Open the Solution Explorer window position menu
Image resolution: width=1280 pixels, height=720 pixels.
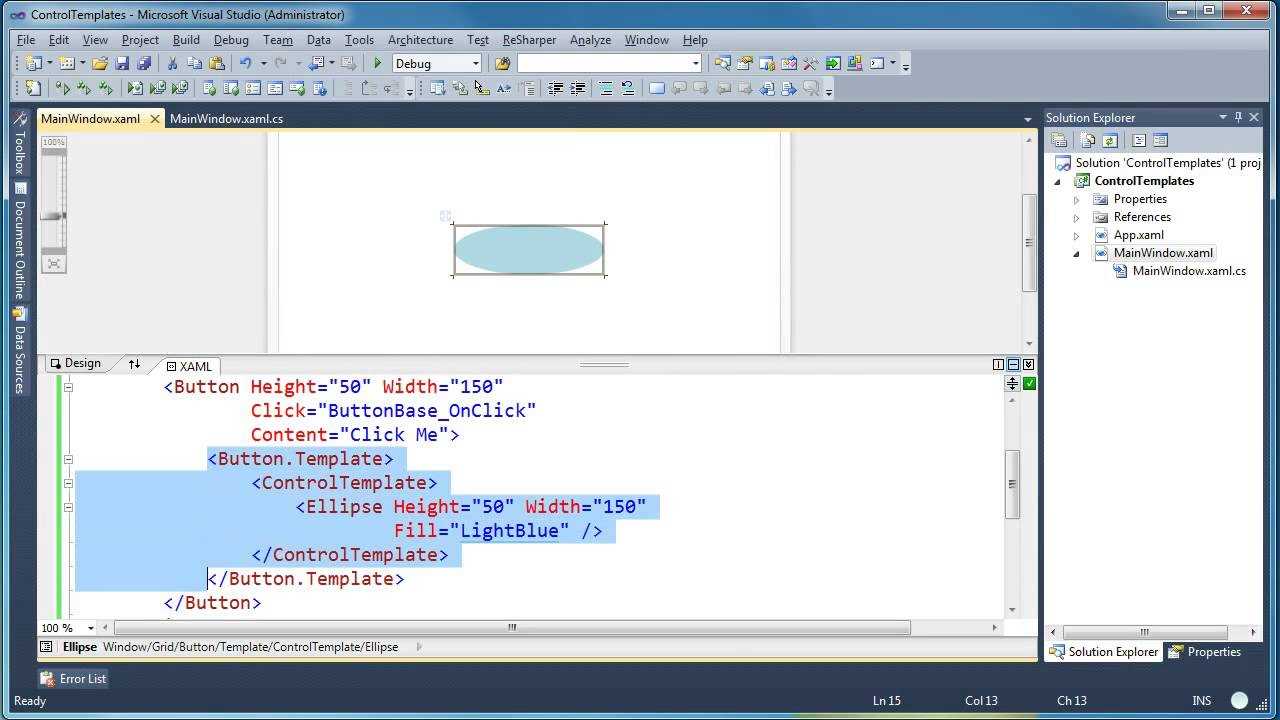click(1222, 117)
